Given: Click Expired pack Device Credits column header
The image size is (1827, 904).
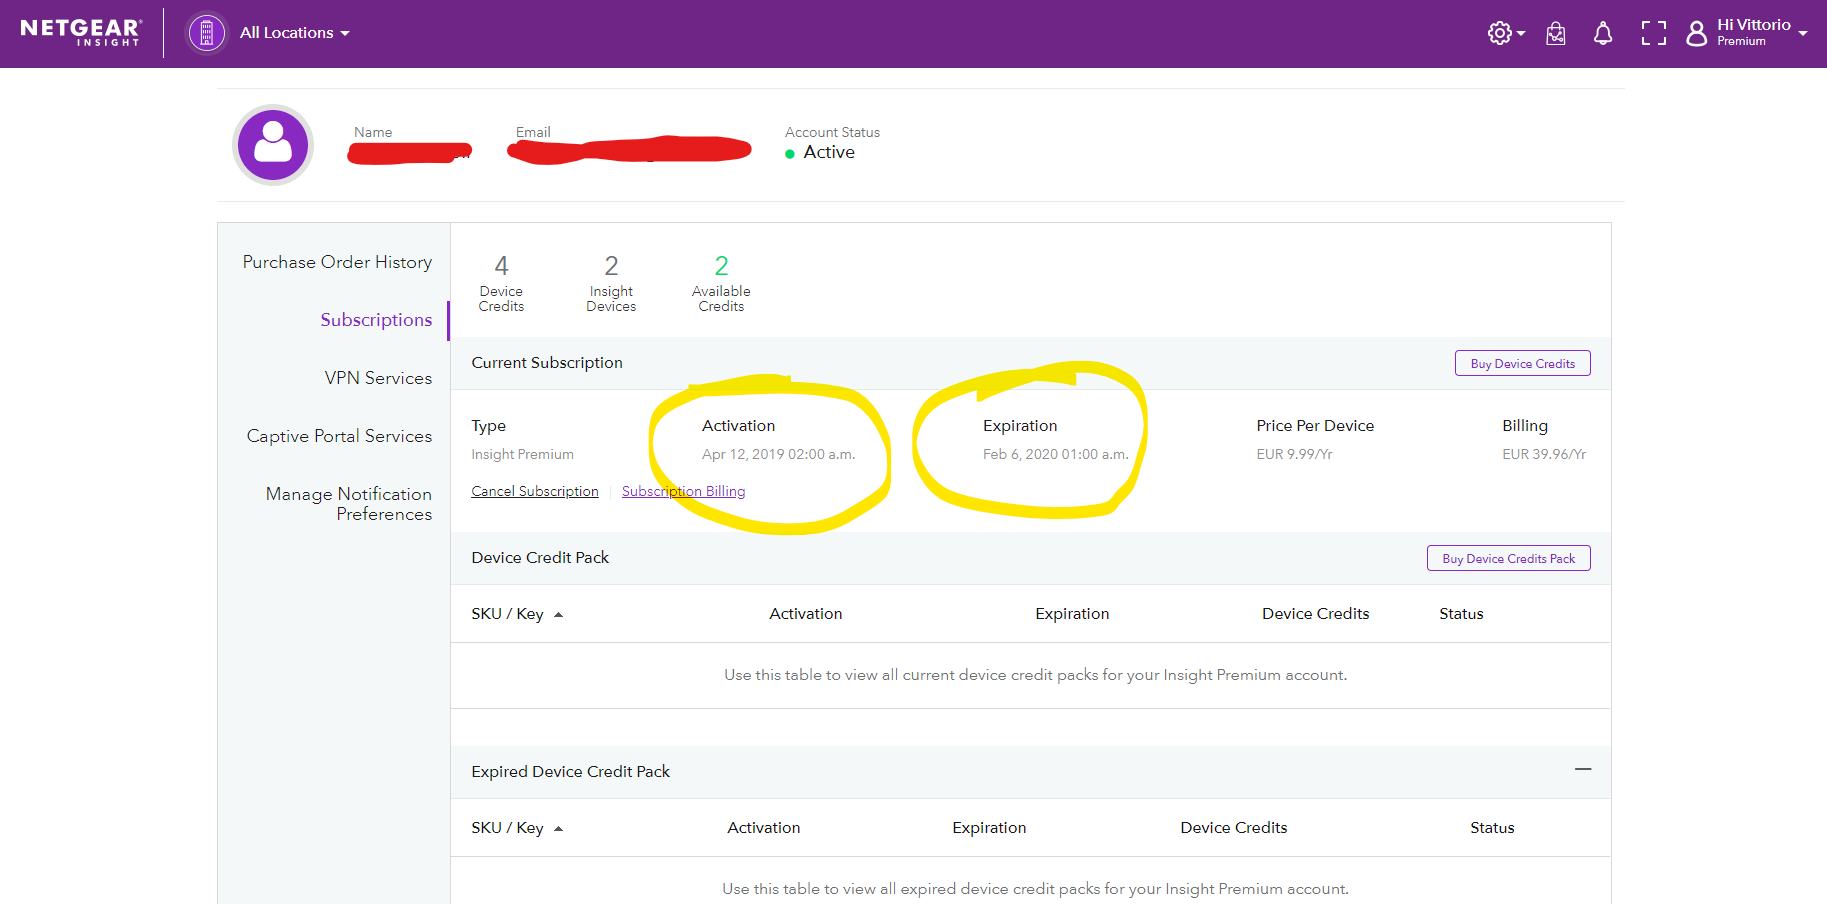Looking at the screenshot, I should click(x=1233, y=828).
